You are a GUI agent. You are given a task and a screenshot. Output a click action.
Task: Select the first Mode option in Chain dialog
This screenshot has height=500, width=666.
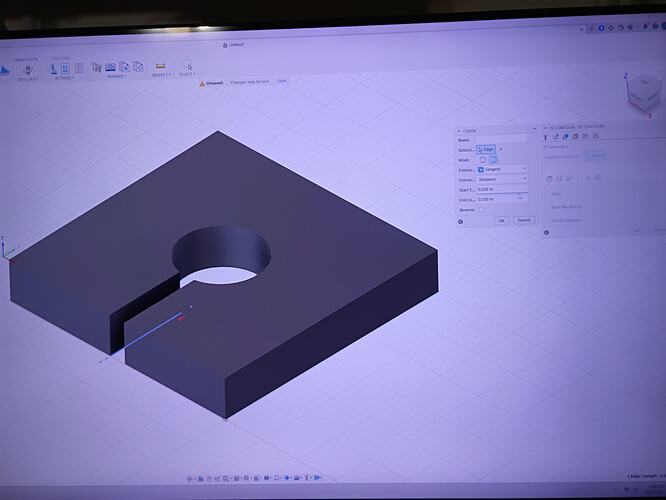pos(483,160)
